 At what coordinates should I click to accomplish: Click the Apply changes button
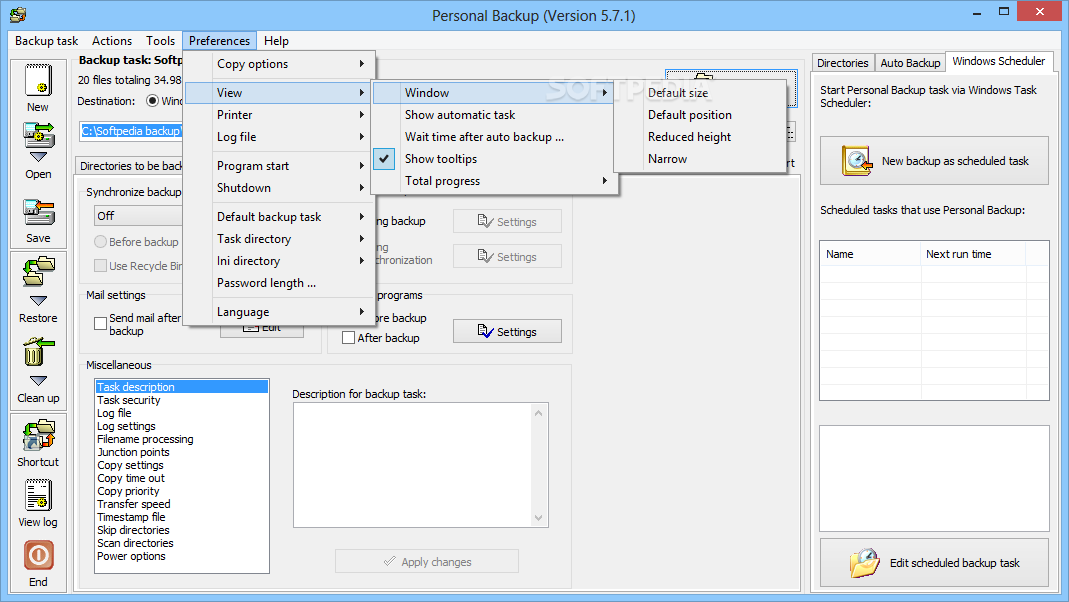click(427, 562)
